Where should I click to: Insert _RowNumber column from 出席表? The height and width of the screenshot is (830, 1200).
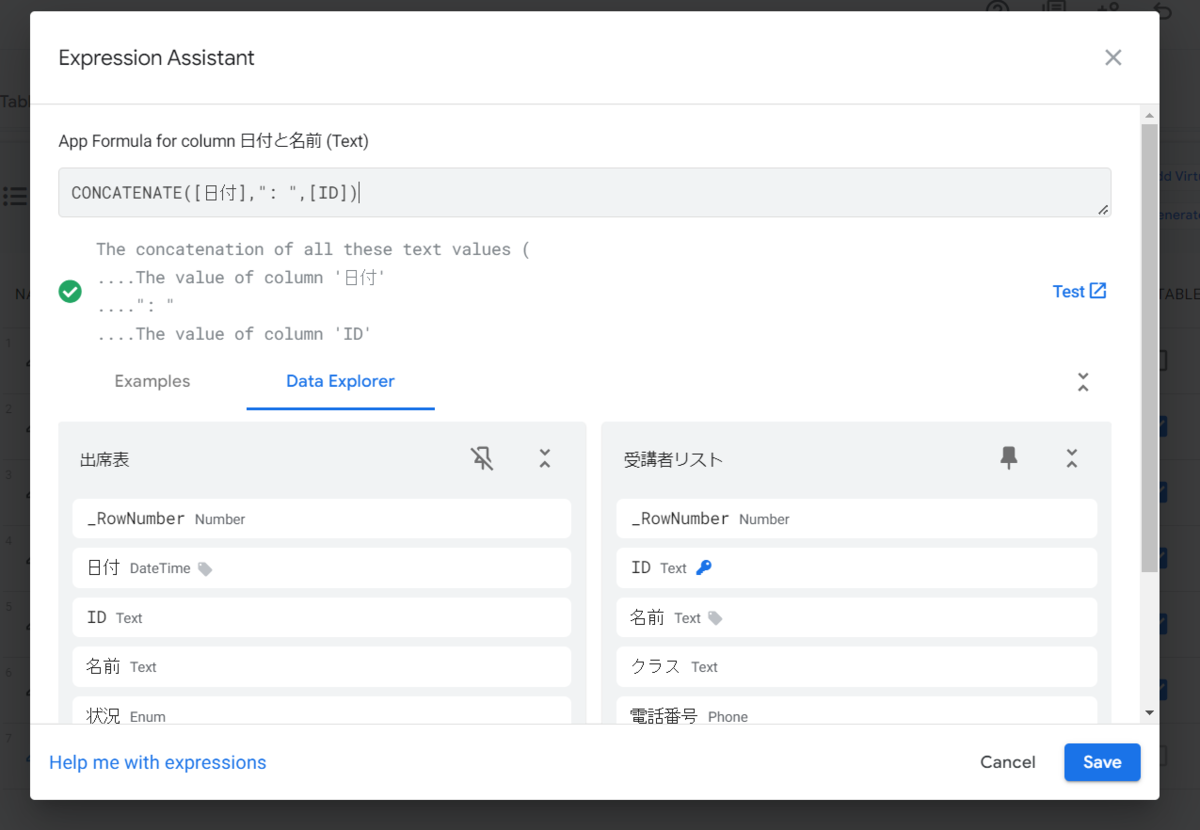click(322, 519)
